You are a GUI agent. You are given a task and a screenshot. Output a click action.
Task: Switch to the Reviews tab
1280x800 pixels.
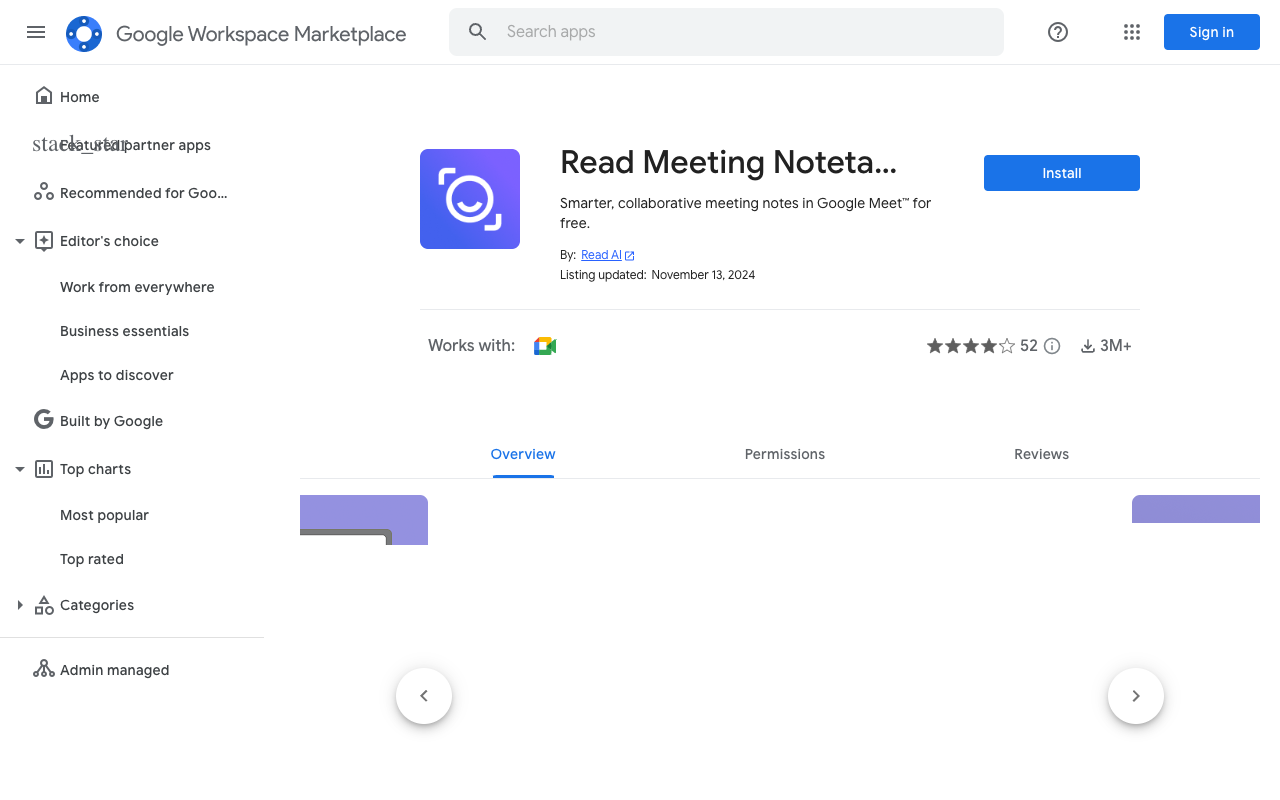pos(1041,454)
